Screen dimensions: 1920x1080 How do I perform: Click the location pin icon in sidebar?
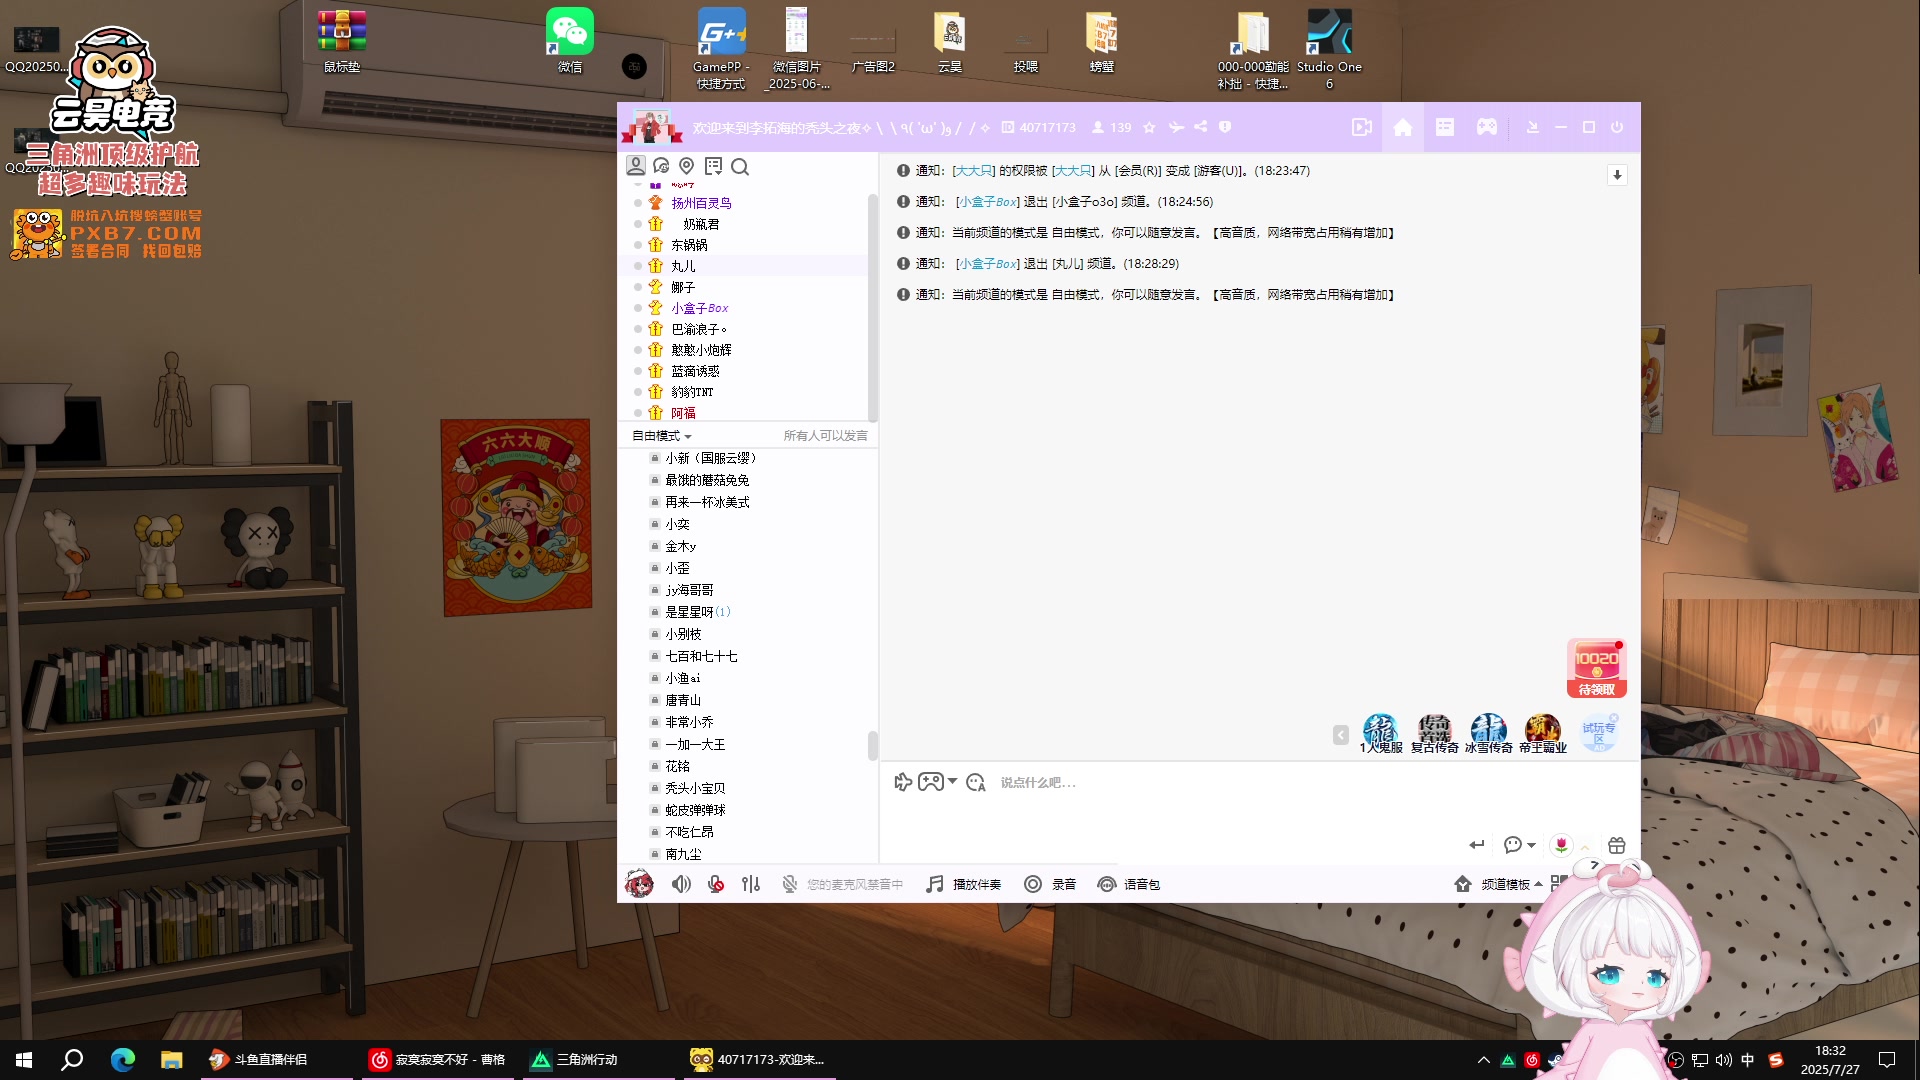pyautogui.click(x=686, y=166)
